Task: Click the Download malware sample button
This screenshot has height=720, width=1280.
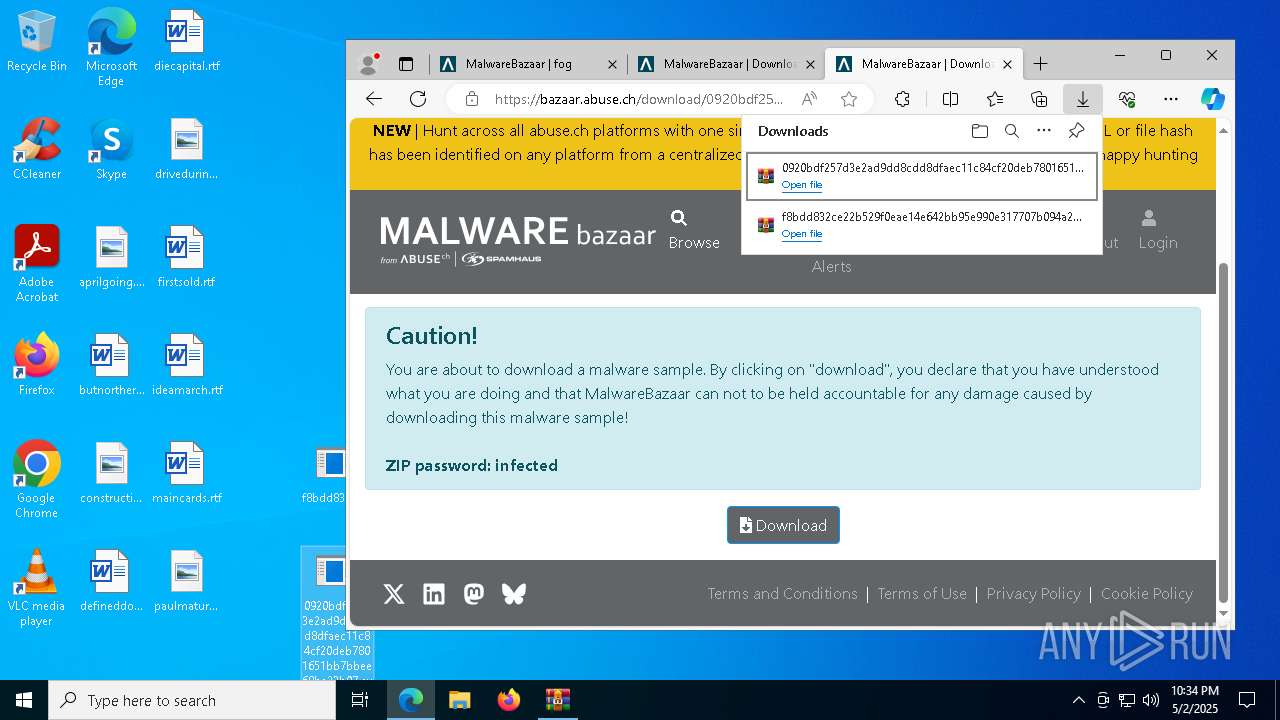Action: click(783, 525)
